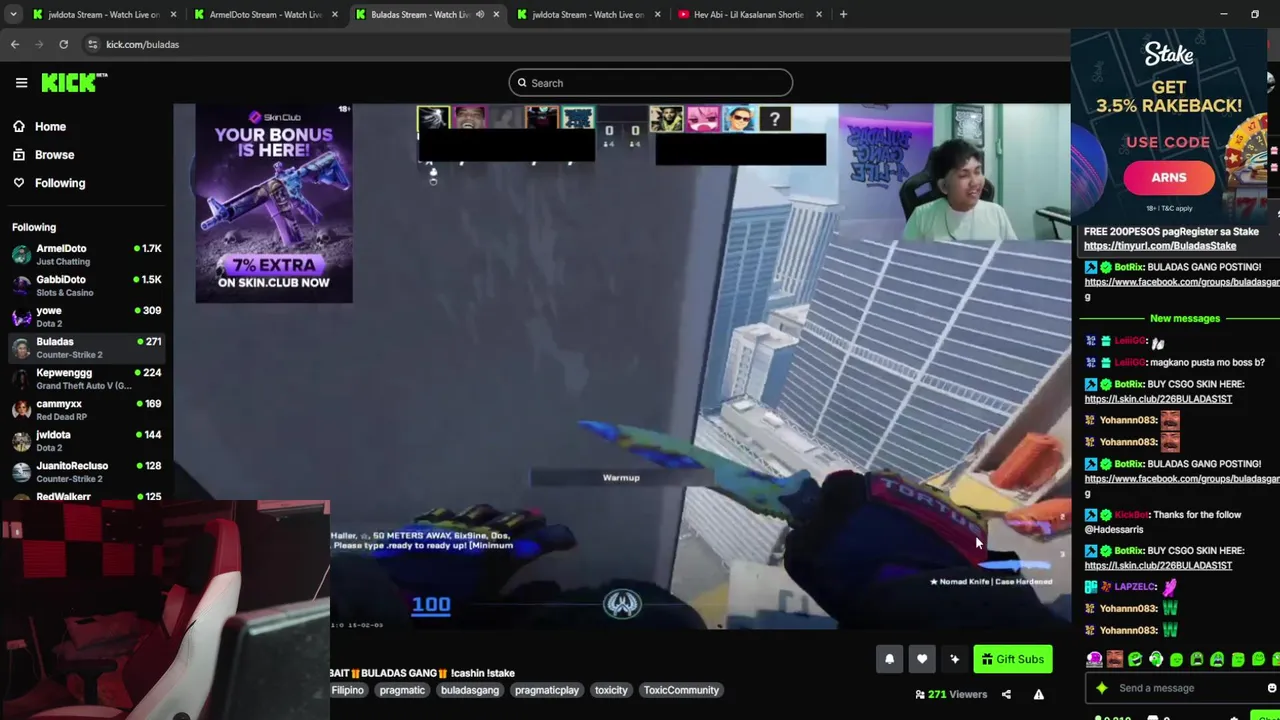Open the emoji picker in chat input
The height and width of the screenshot is (720, 1280).
coord(1272,688)
